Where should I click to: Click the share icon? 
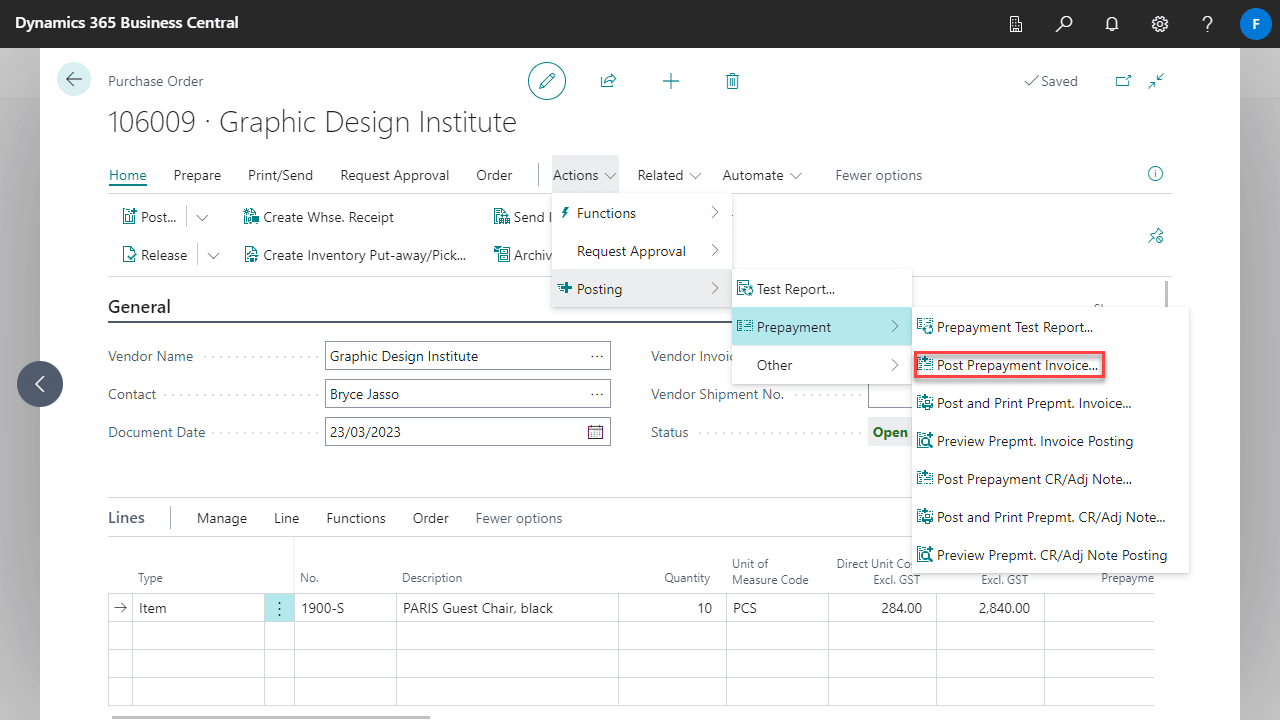click(608, 81)
